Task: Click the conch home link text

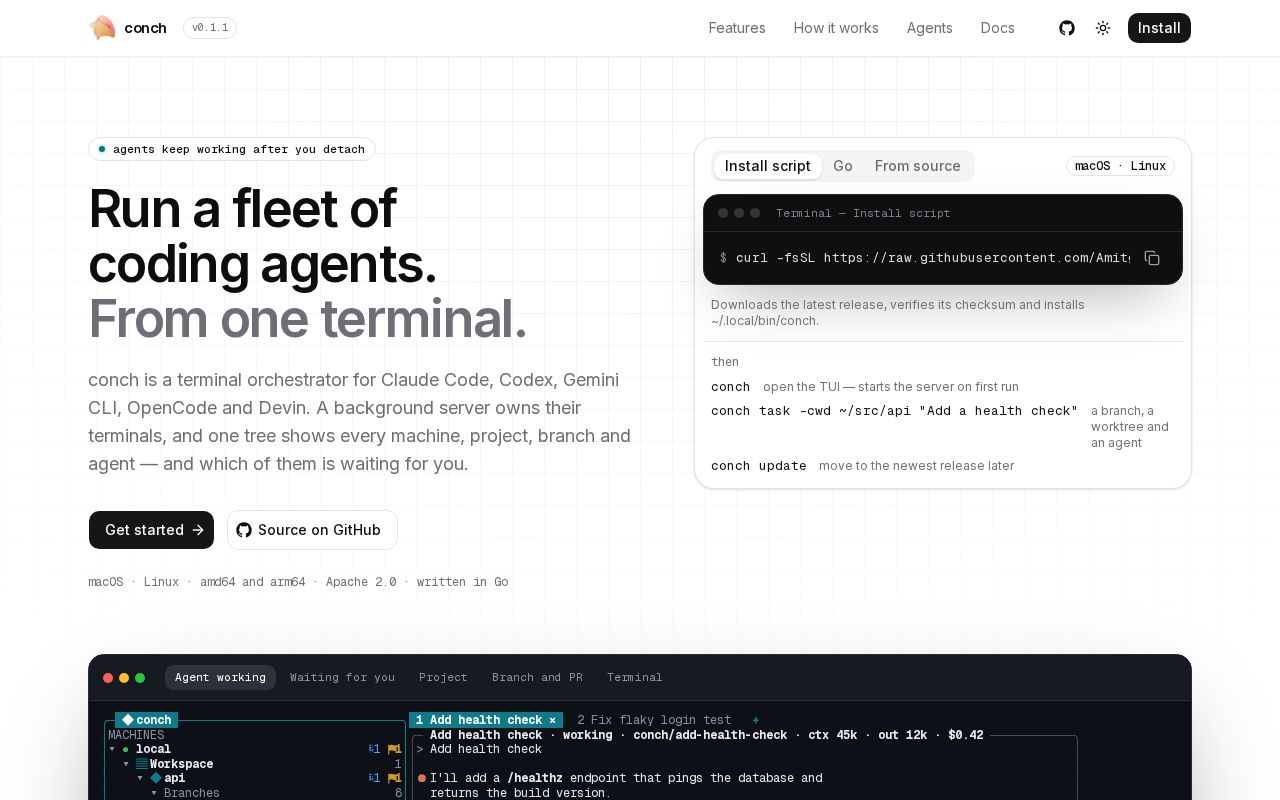Action: tap(145, 28)
